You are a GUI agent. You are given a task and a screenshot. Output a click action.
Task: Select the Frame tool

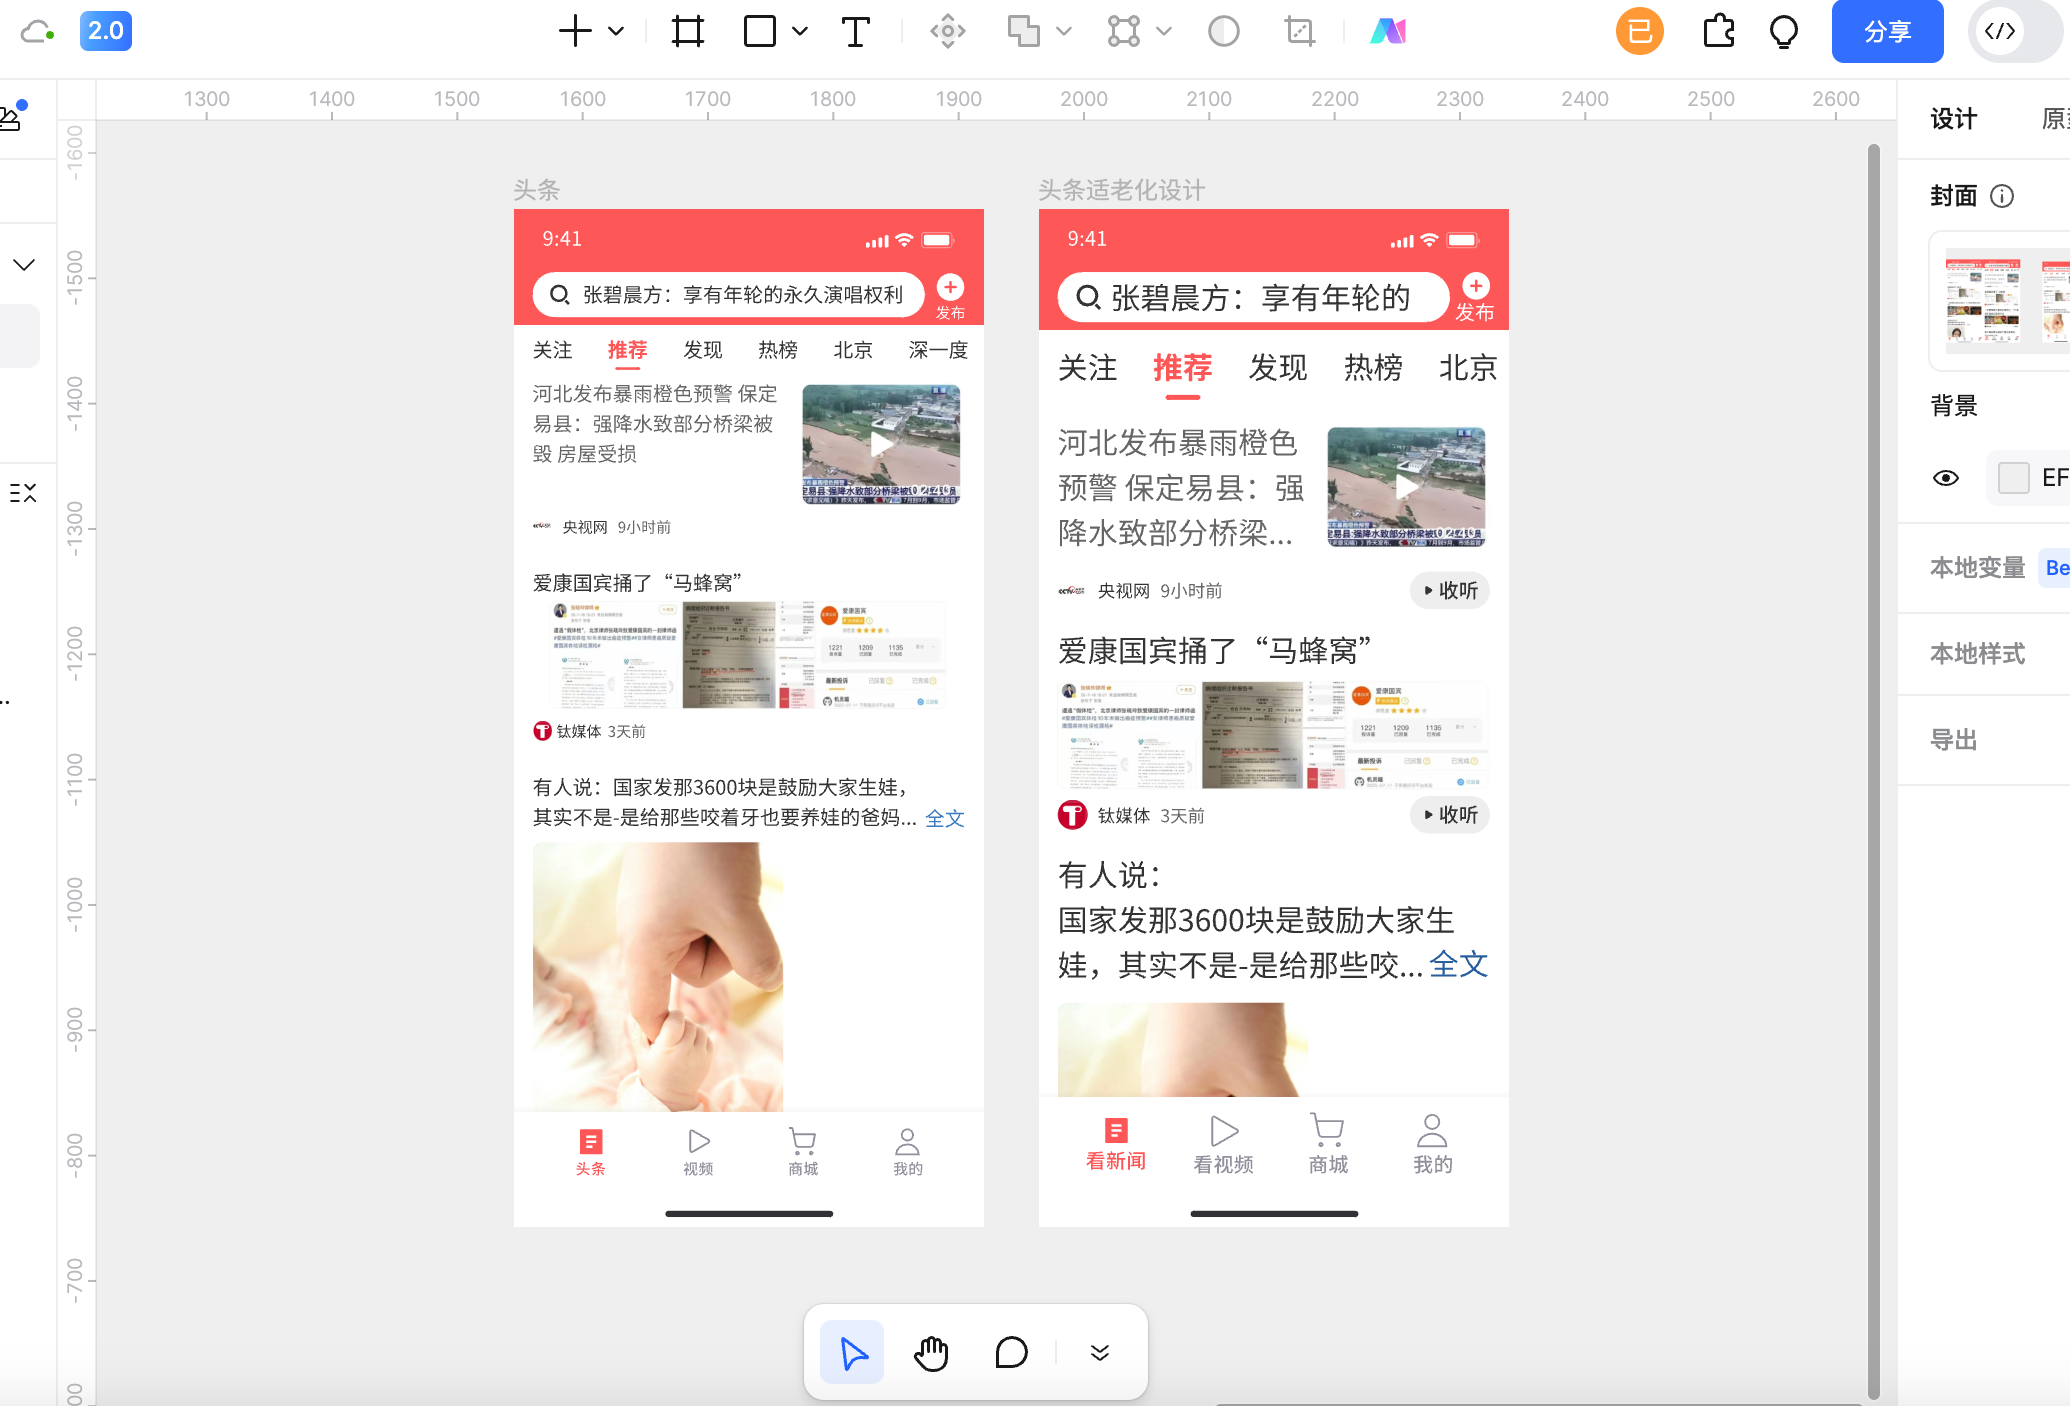coord(688,31)
